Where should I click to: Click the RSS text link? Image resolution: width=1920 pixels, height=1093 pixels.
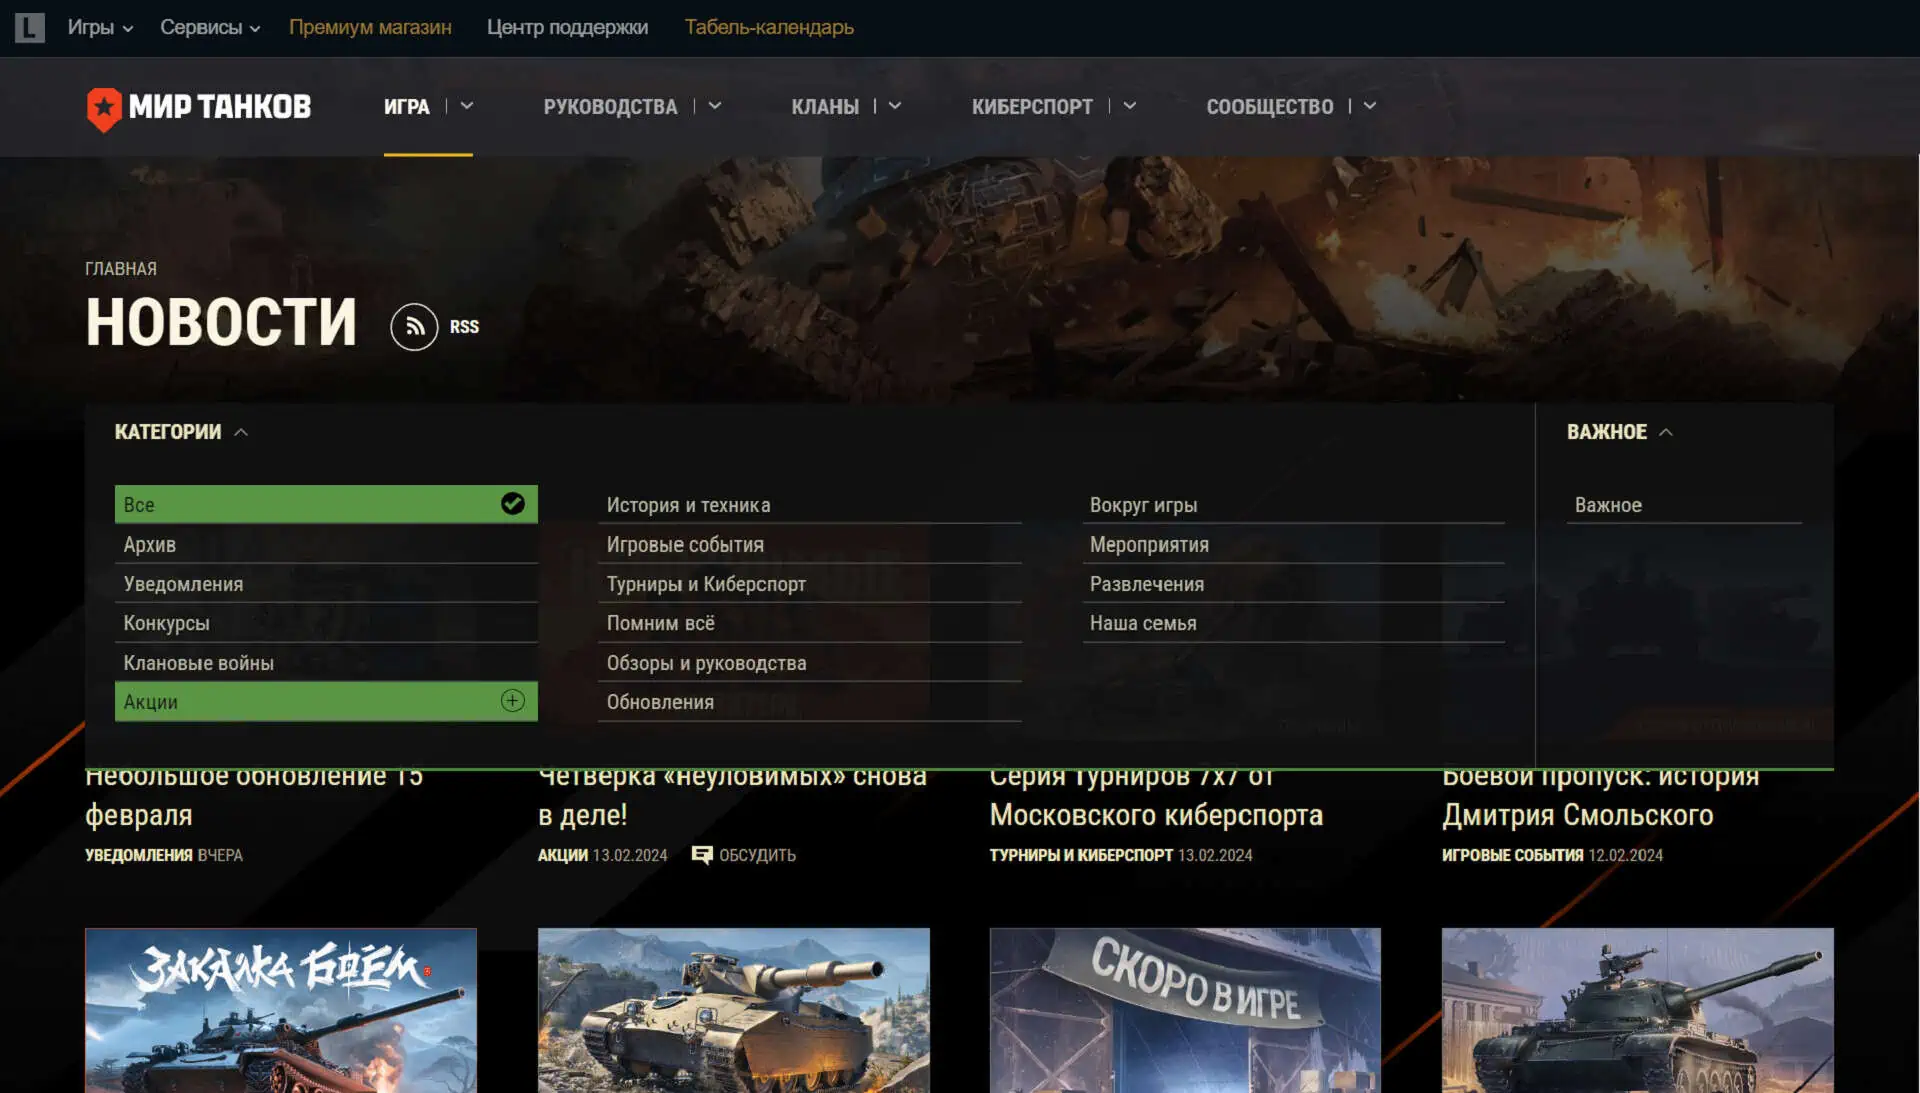coord(464,327)
